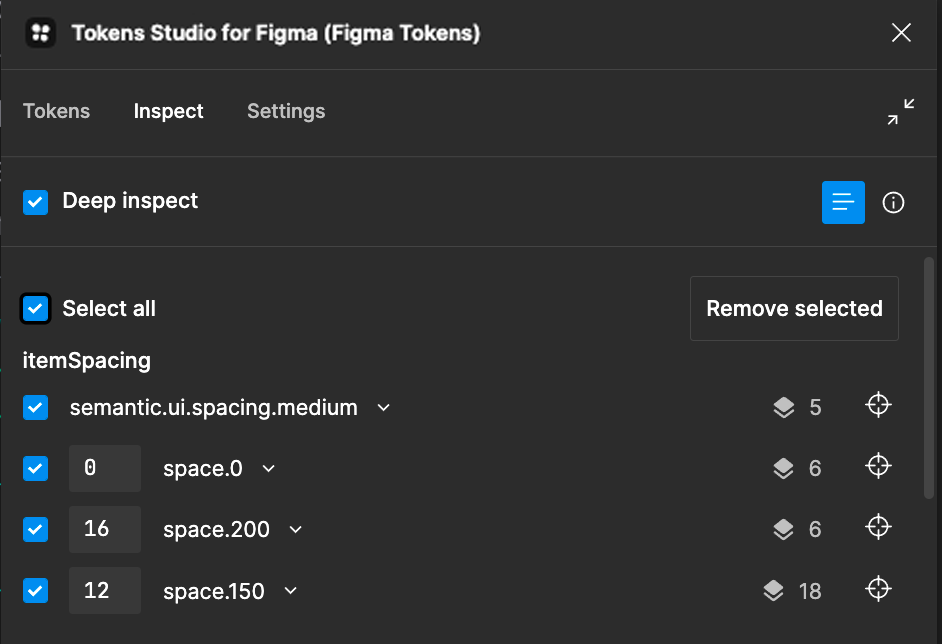Viewport: 942px width, 644px height.
Task: Click the crosshair icon for space.200
Action: (878, 527)
